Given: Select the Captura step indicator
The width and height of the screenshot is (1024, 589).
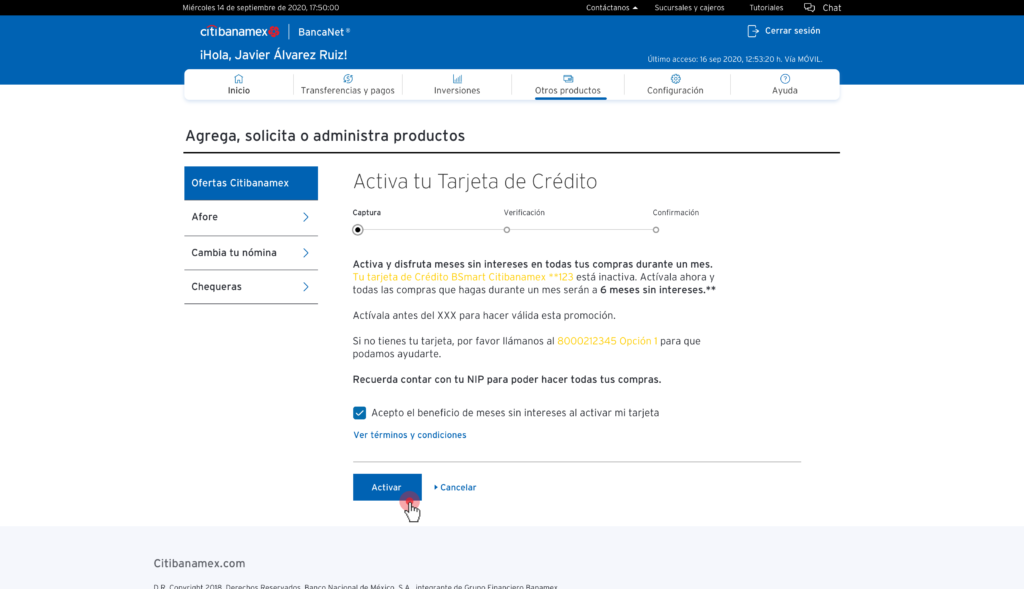Looking at the screenshot, I should tap(358, 230).
